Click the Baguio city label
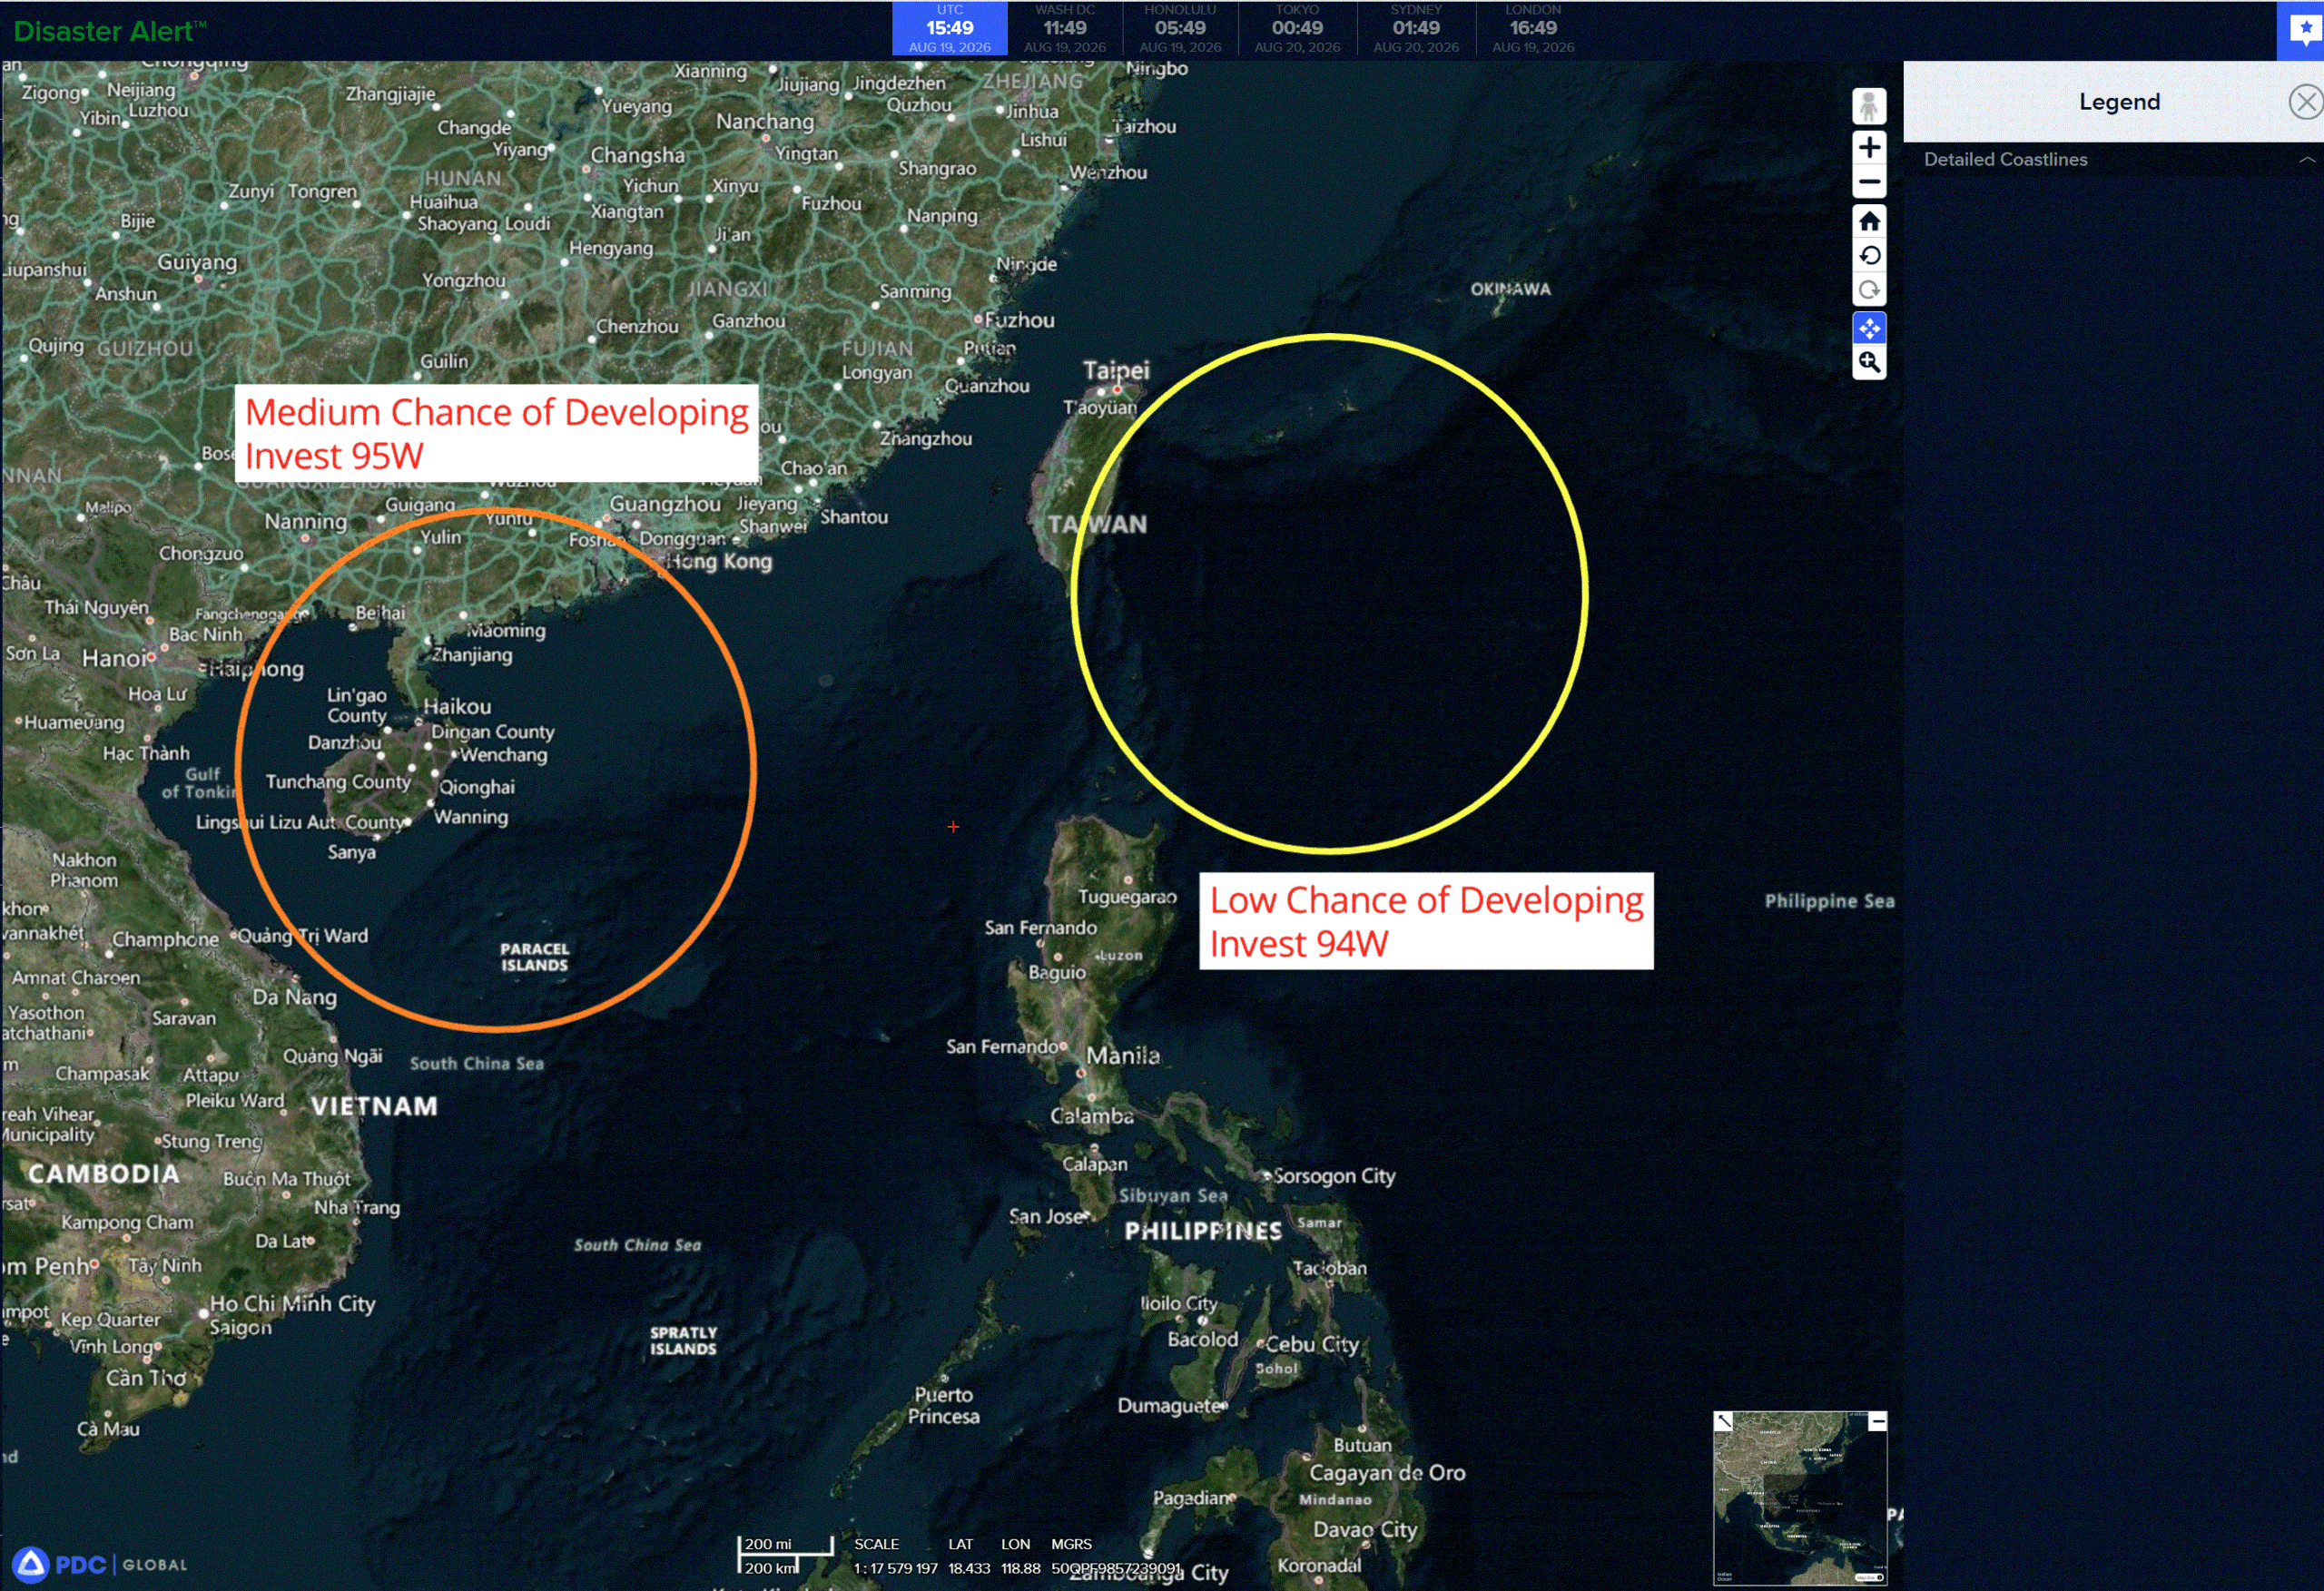Viewport: 2324px width, 1591px height. coord(1057,972)
